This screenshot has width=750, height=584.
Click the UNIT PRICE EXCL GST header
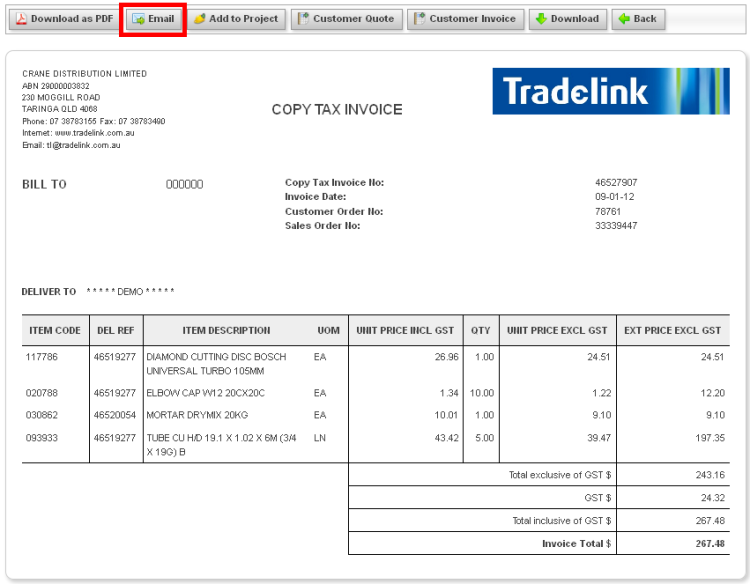click(557, 331)
